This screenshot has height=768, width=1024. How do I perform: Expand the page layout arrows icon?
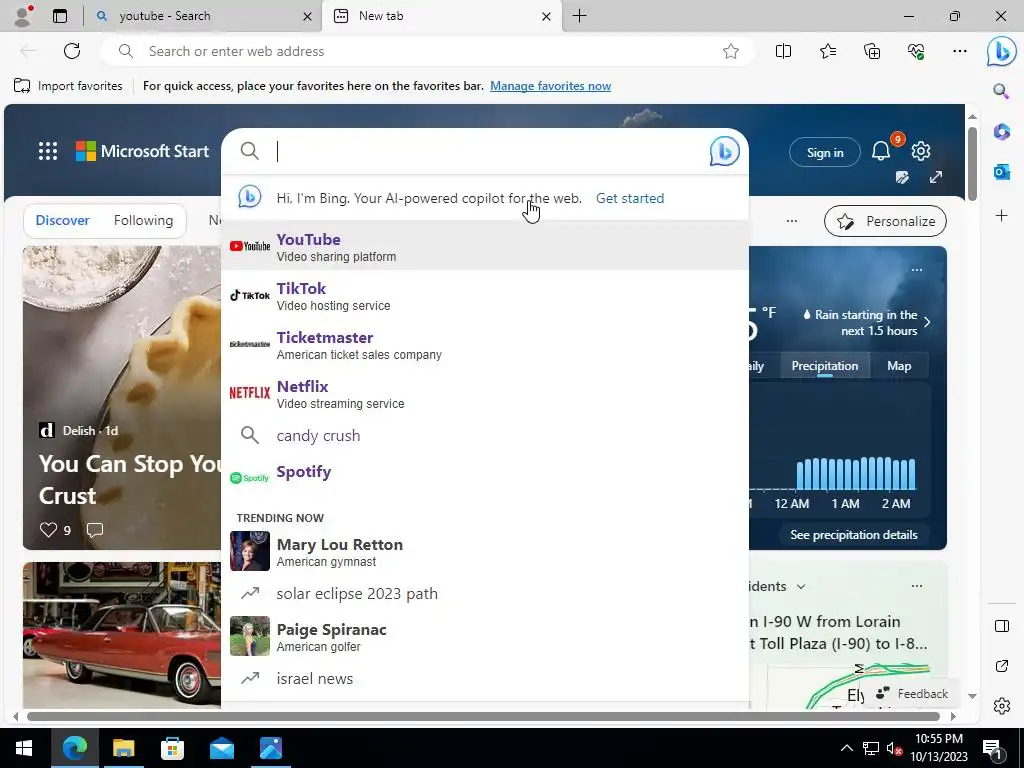coord(936,177)
